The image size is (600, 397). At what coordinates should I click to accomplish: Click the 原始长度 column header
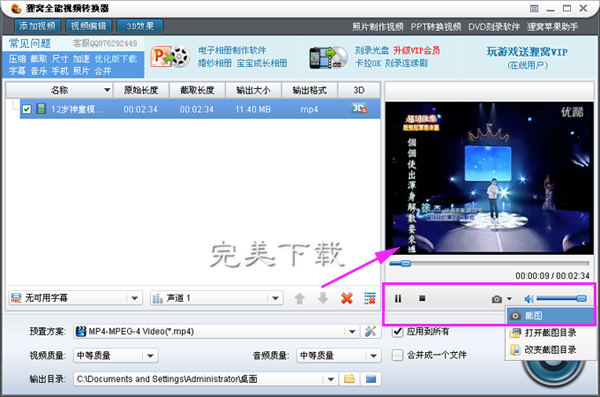141,90
